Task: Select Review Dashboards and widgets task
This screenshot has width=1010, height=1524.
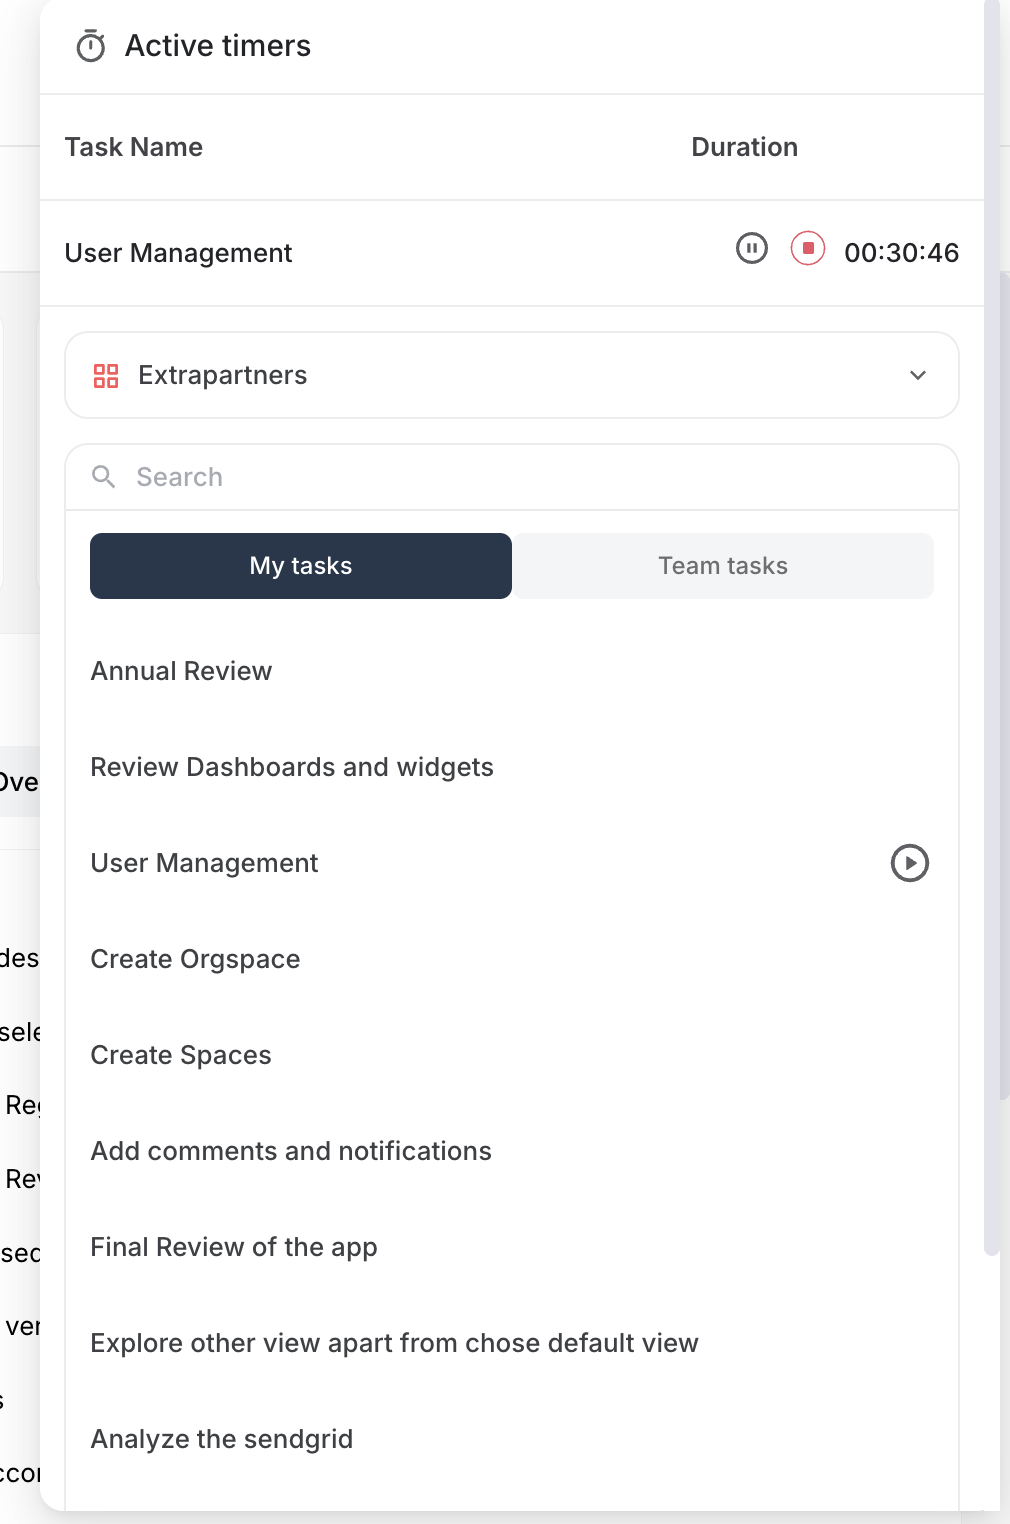Action: click(x=292, y=767)
